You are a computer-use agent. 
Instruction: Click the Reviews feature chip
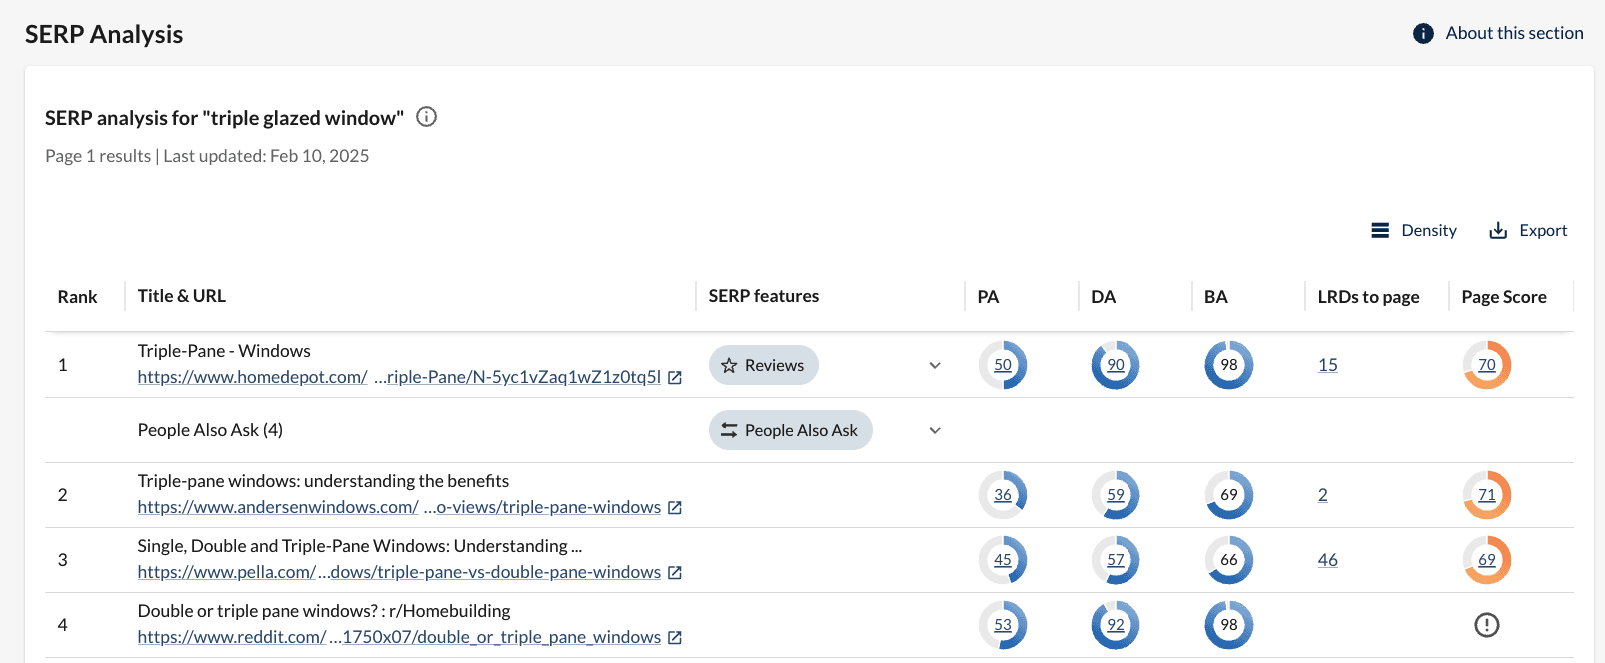tap(763, 366)
